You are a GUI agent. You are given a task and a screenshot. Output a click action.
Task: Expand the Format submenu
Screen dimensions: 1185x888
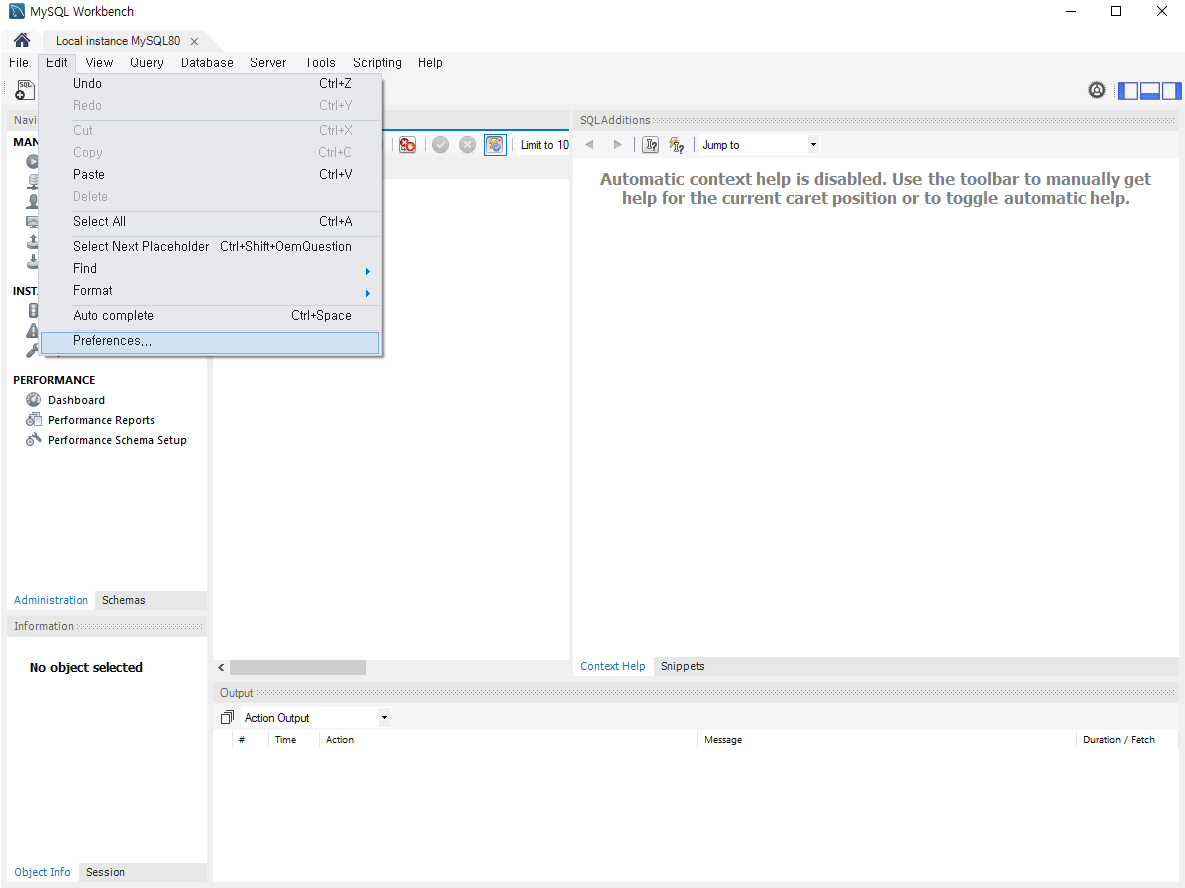210,291
